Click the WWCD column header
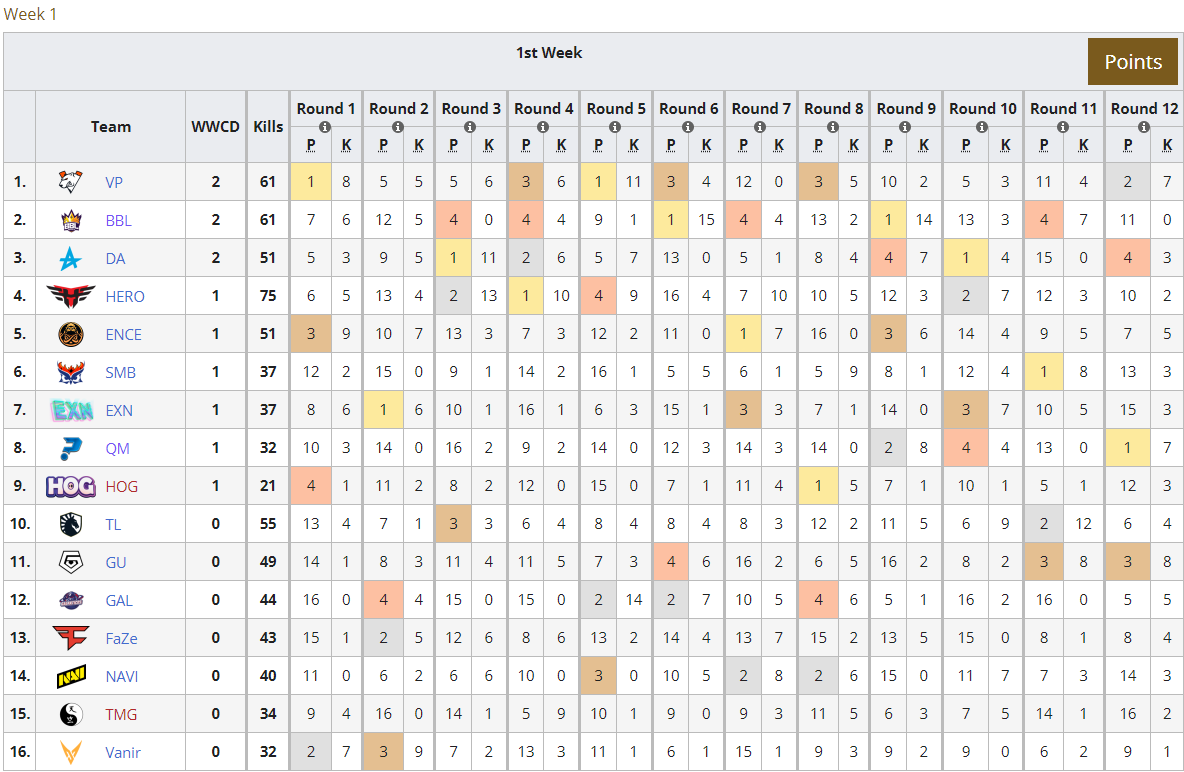Viewport: 1184px width, 772px height. tap(215, 127)
